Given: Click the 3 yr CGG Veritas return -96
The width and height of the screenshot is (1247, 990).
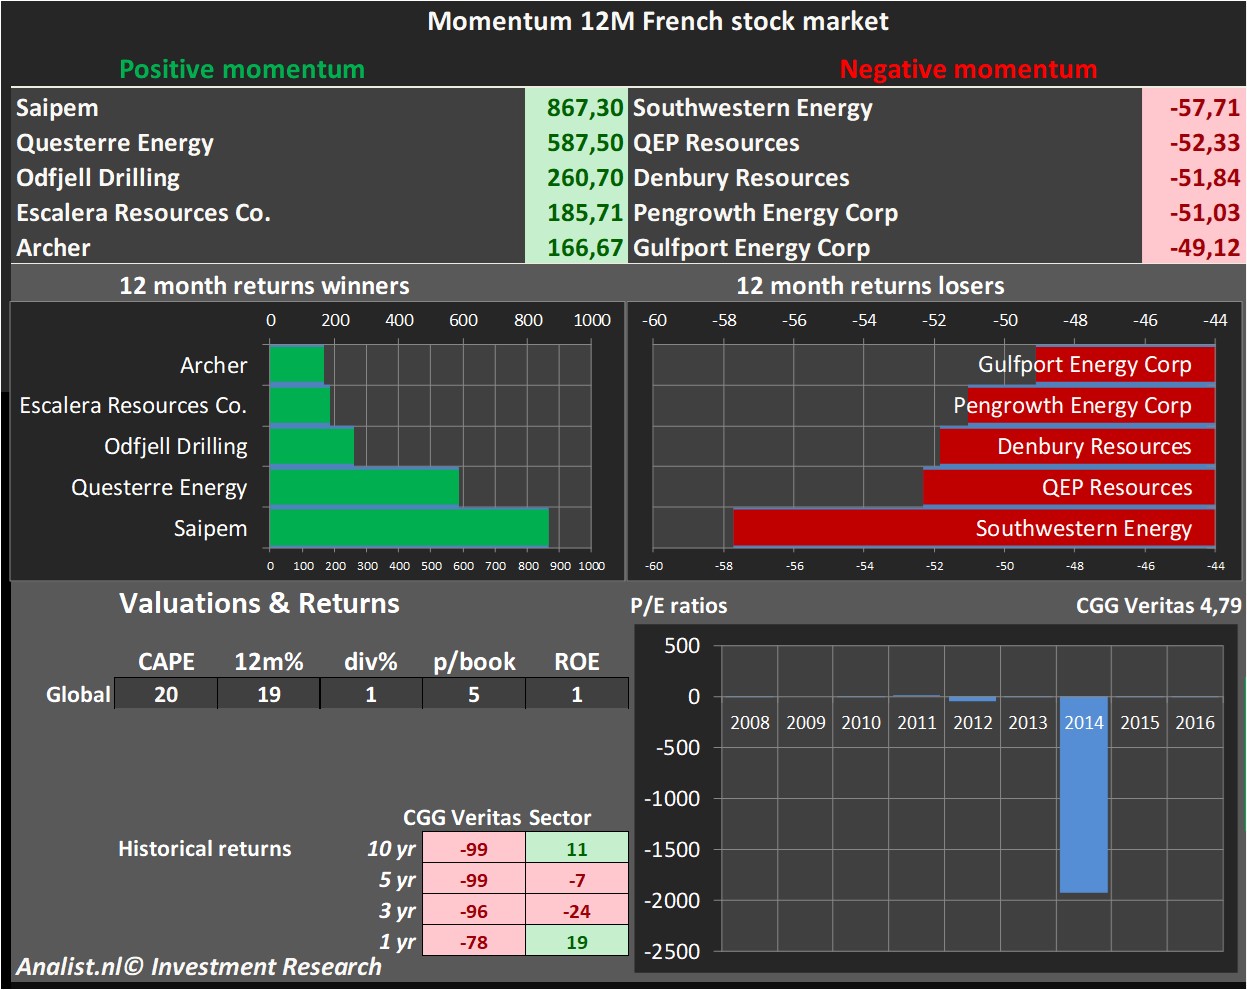Looking at the screenshot, I should point(474,911).
